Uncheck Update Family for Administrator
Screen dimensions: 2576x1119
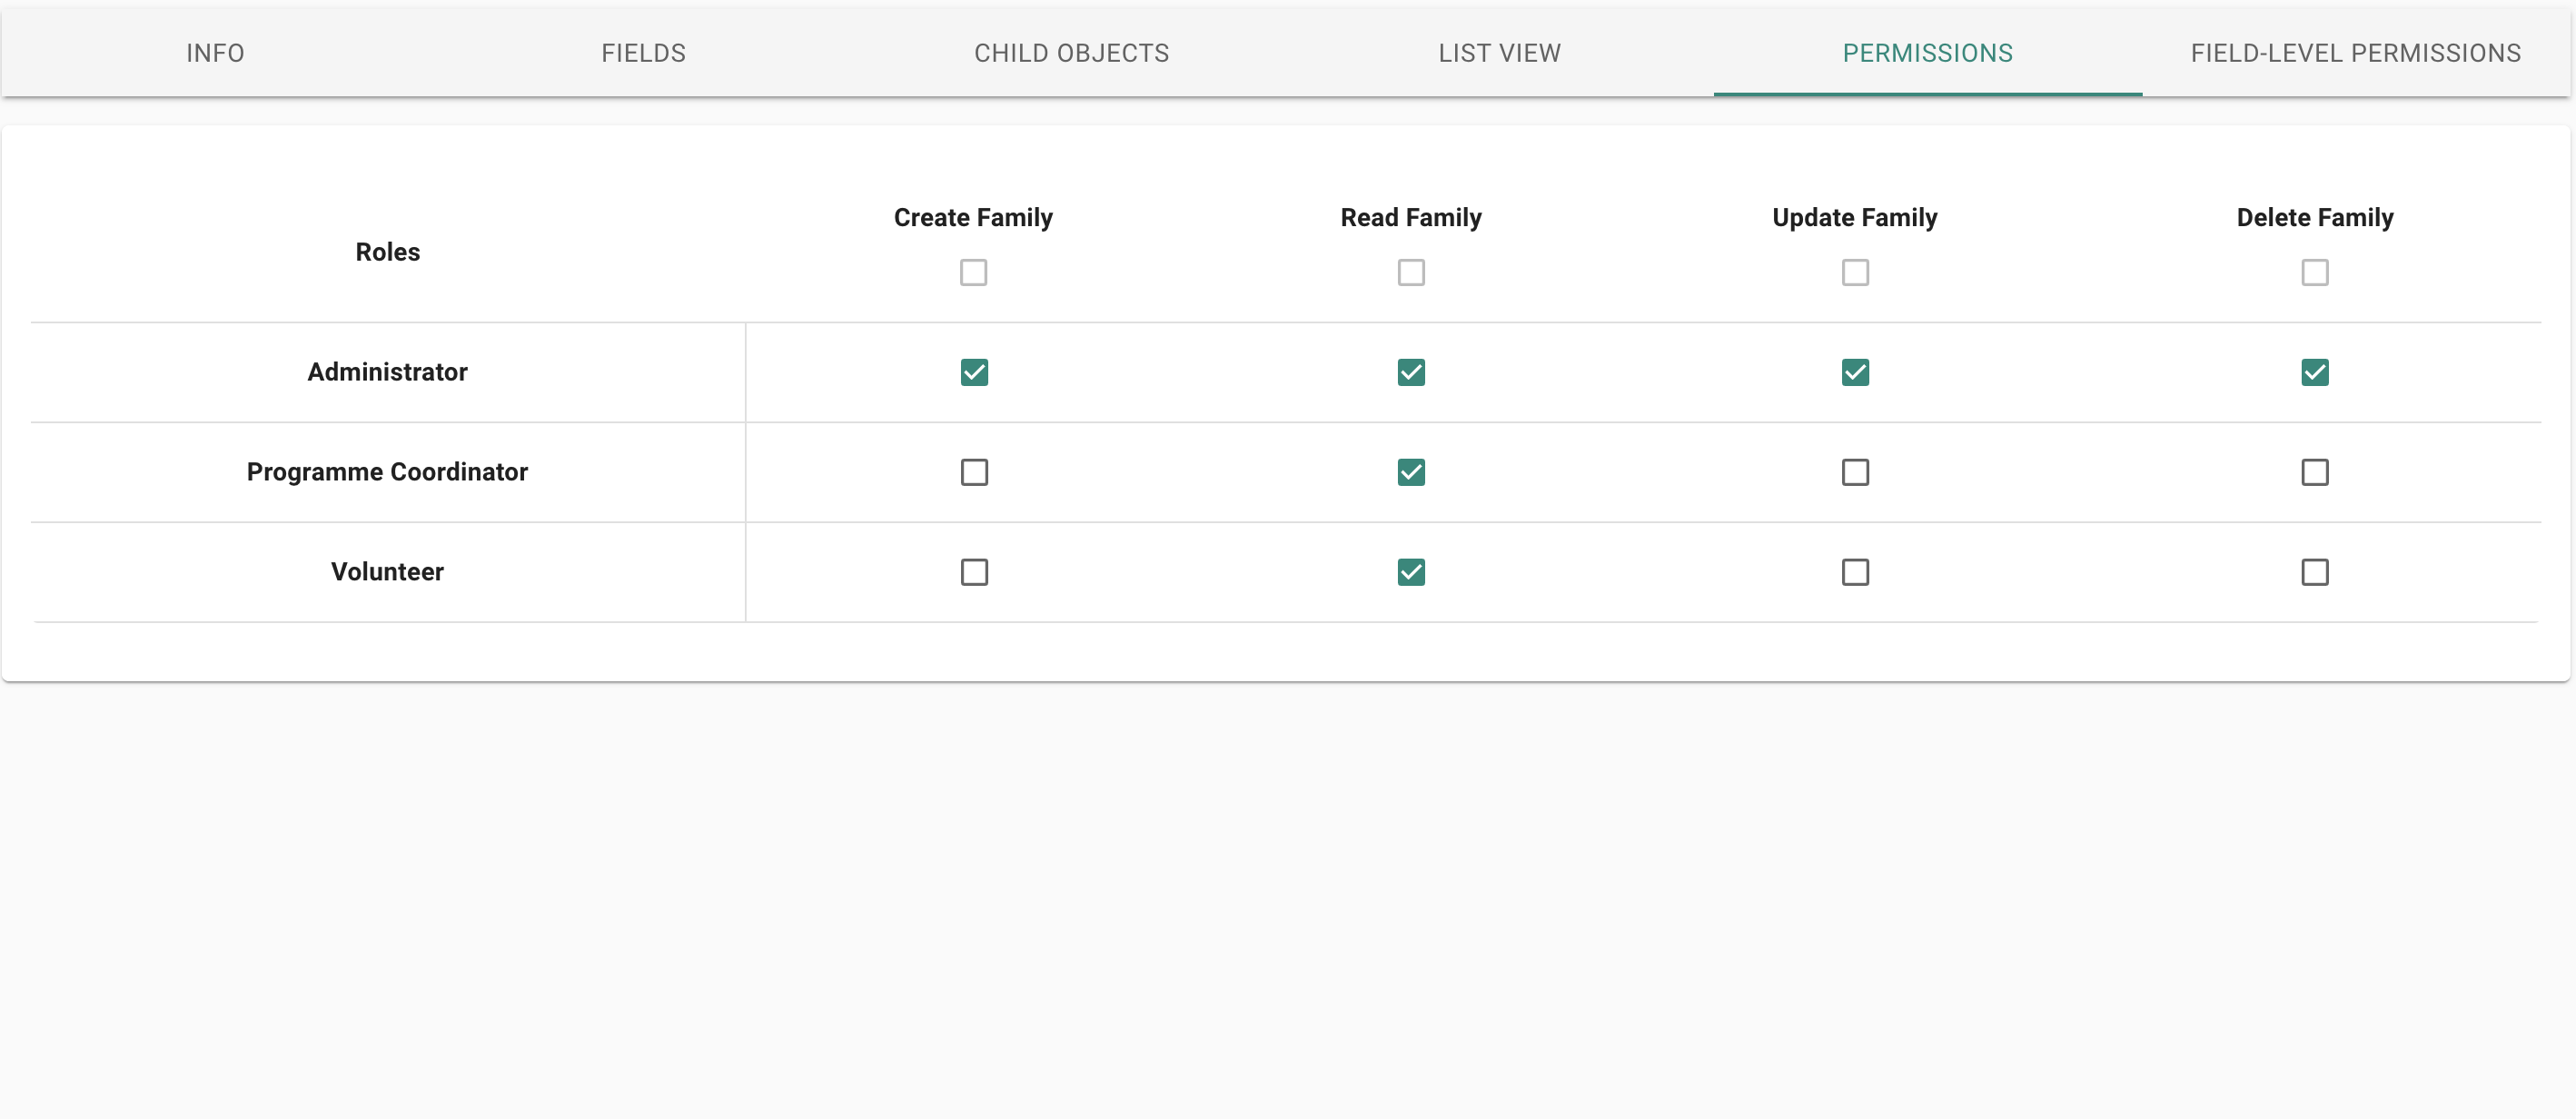pos(1855,372)
